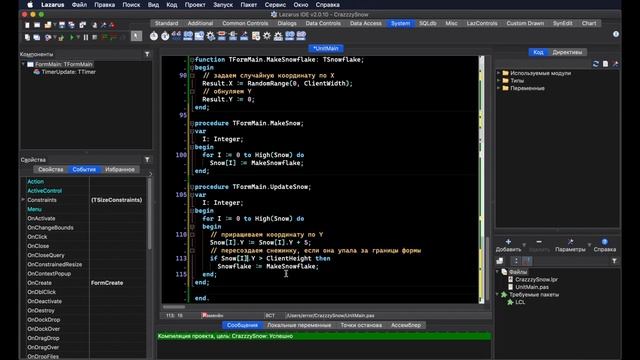The height and width of the screenshot is (360, 640).
Task: Click the Stop execution icon
Action: 95,37
